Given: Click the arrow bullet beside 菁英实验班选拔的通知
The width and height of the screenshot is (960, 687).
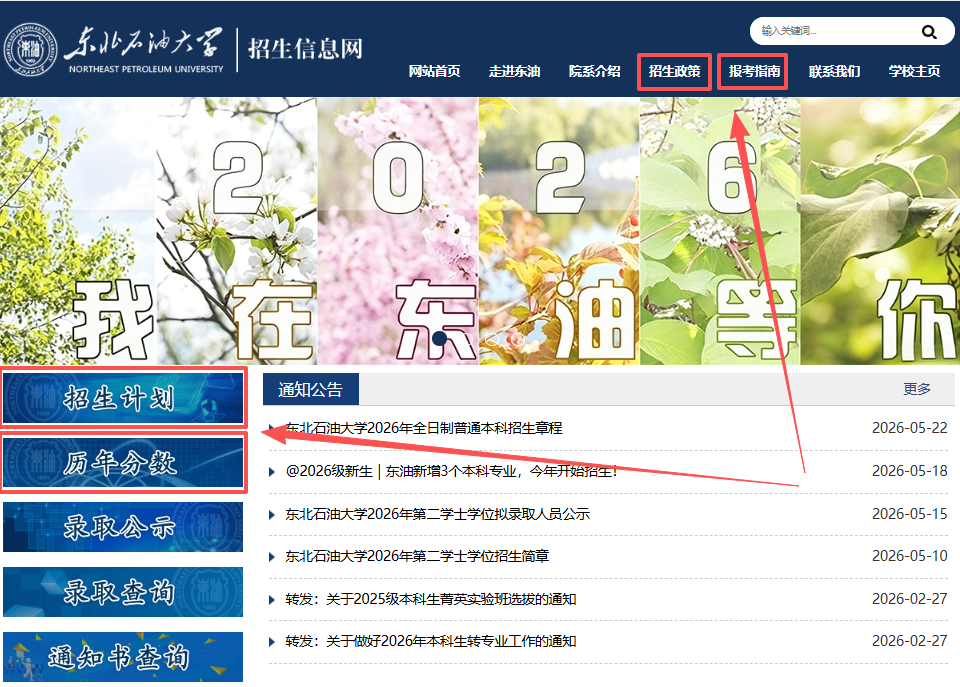Looking at the screenshot, I should 272,599.
